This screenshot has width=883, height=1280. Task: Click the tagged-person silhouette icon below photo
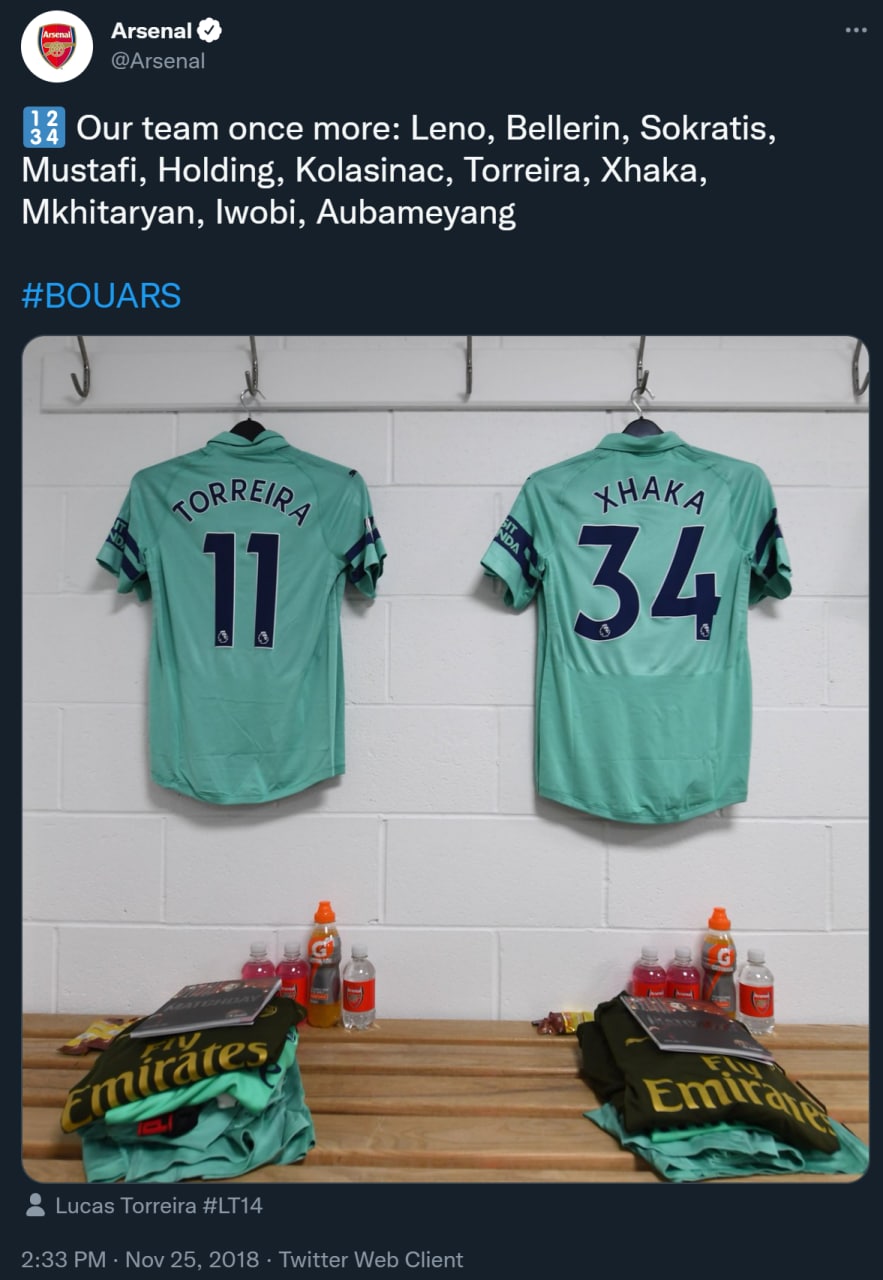pyautogui.click(x=36, y=1206)
